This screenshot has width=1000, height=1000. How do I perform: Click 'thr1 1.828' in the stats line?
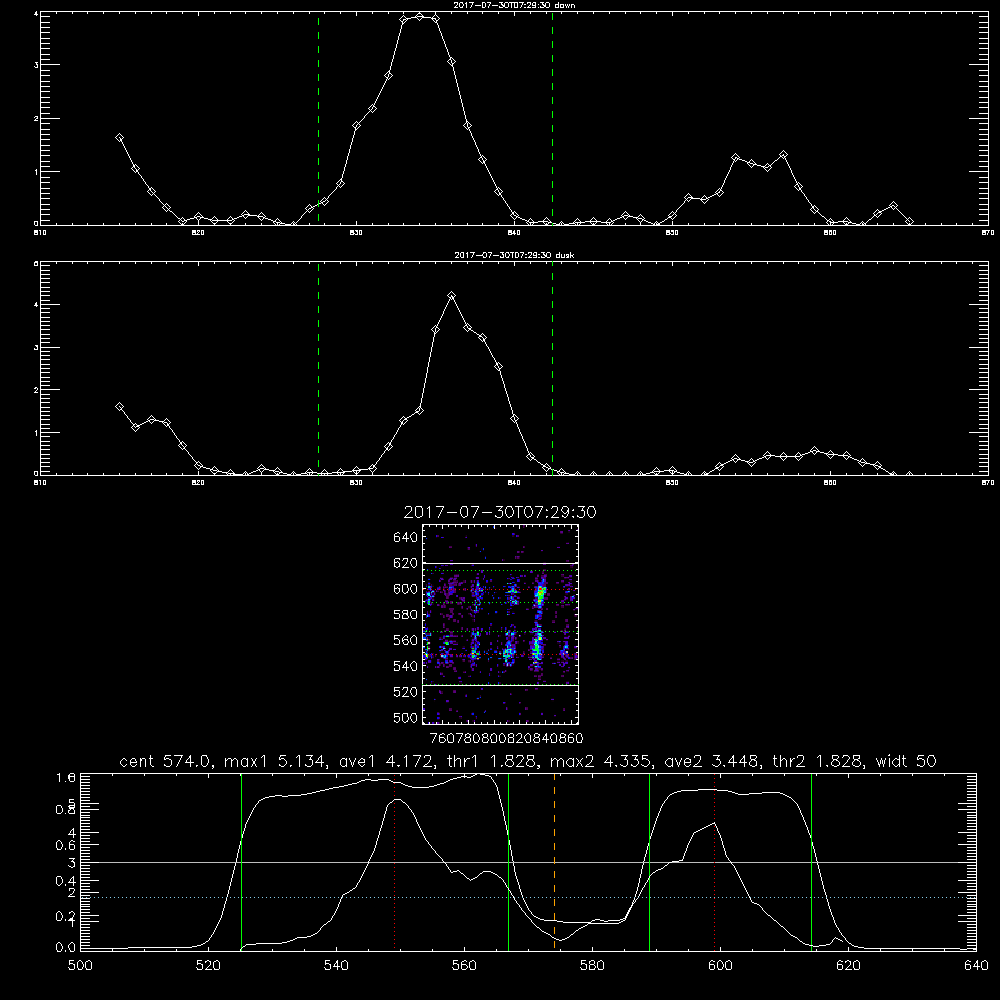(489, 761)
